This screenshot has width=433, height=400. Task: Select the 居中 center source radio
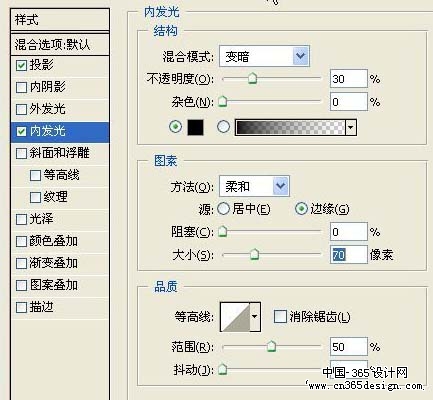click(223, 209)
